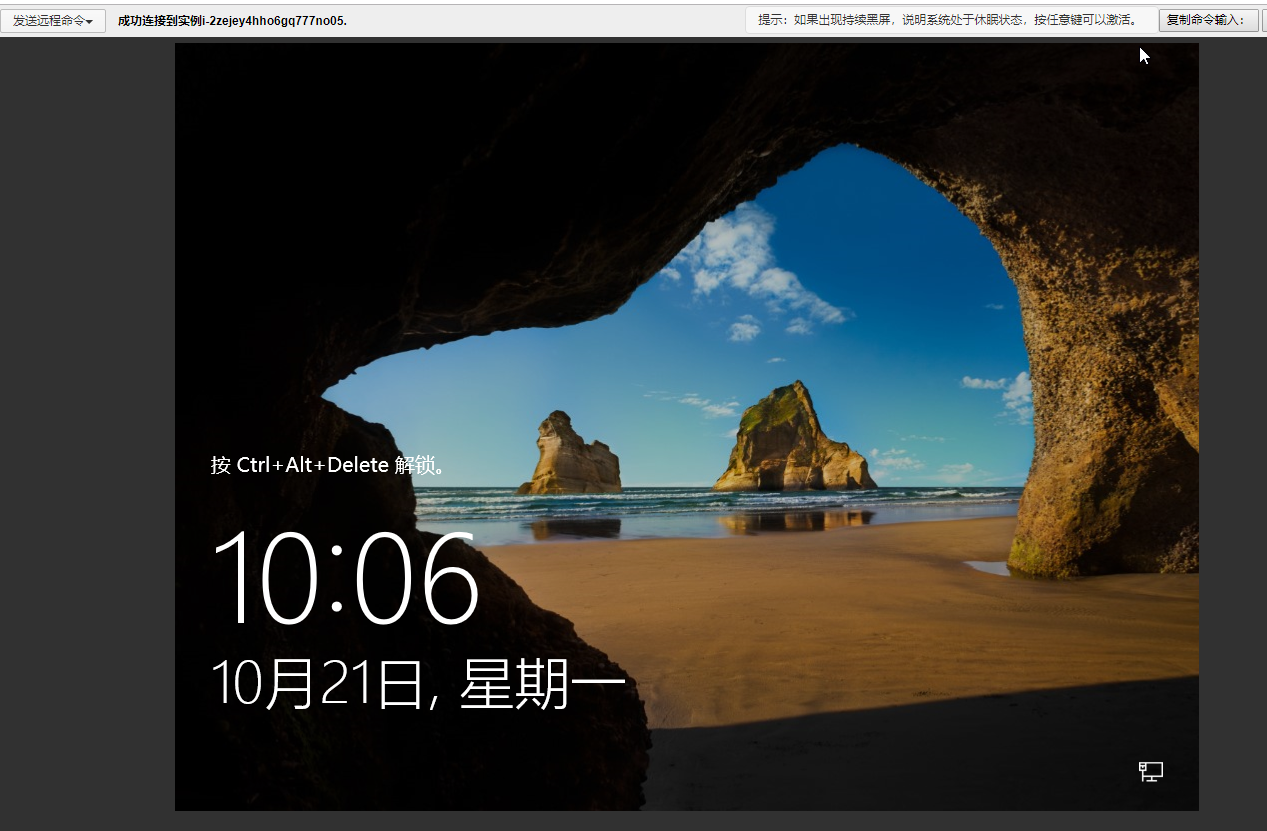This screenshot has height=831, width=1267.
Task: Click the 复制命令输入 button
Action: (1208, 21)
